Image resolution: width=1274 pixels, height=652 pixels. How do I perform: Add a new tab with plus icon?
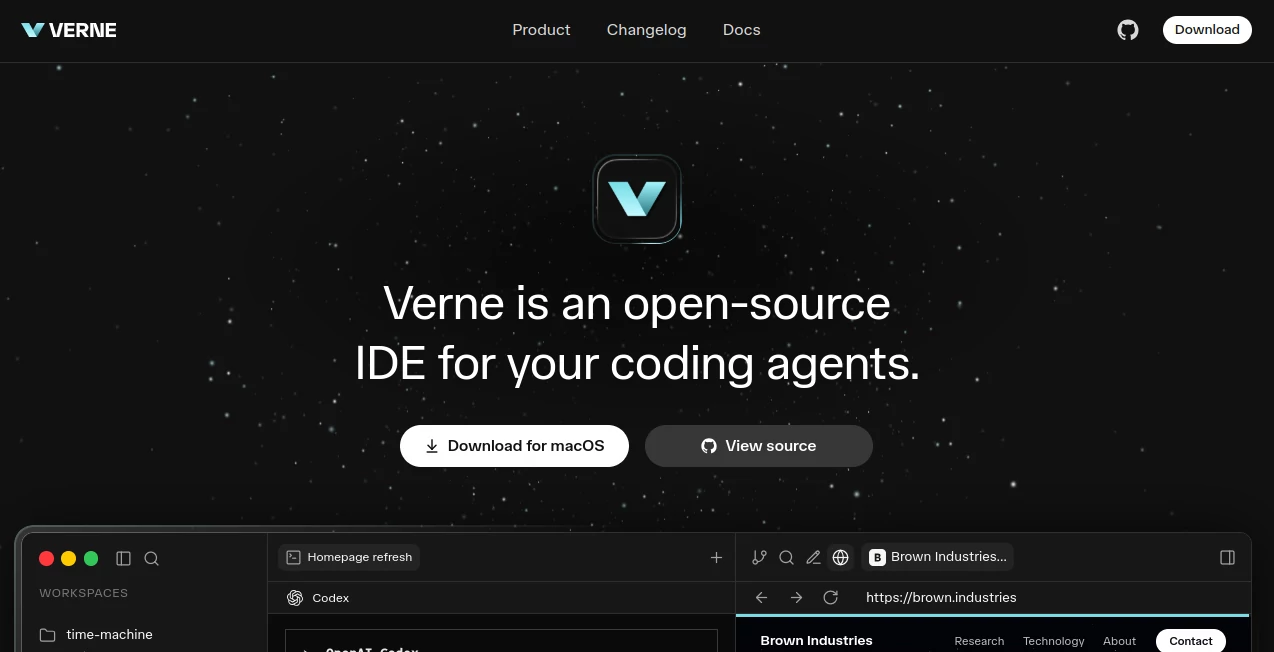pyautogui.click(x=716, y=558)
